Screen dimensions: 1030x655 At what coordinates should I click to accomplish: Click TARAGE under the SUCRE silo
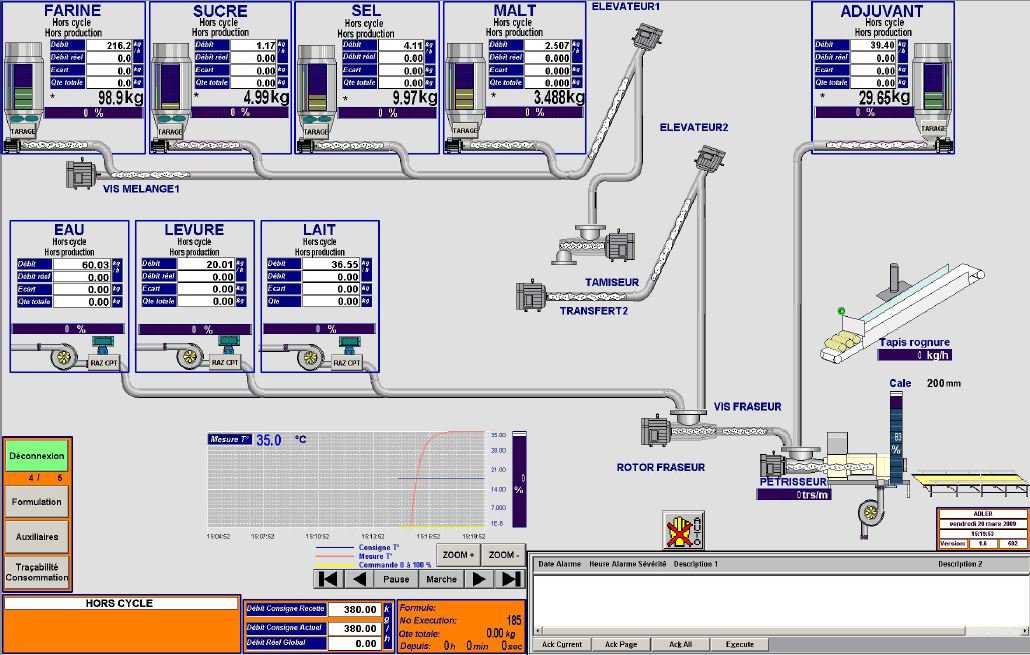[x=170, y=131]
